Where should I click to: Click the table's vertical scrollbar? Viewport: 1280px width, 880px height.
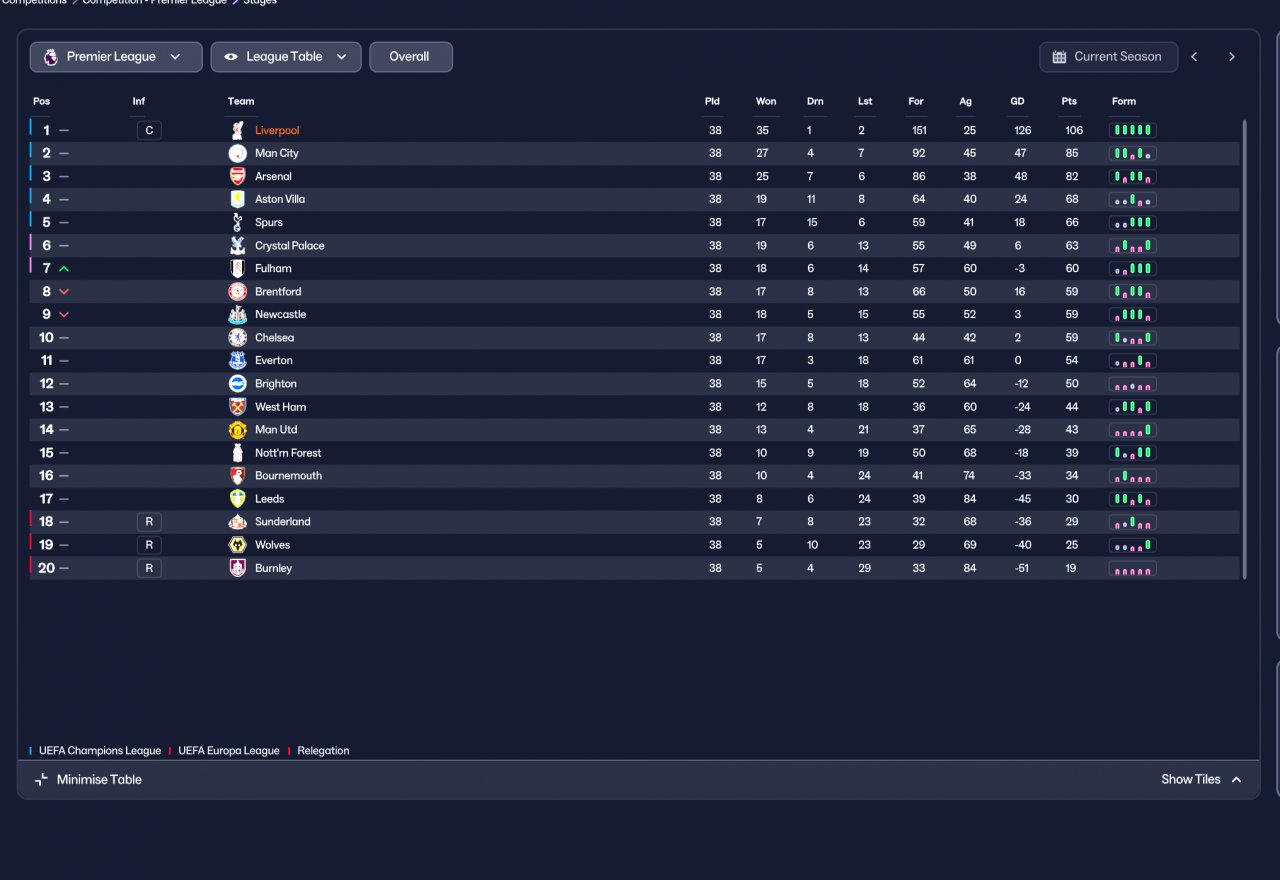click(x=1245, y=349)
